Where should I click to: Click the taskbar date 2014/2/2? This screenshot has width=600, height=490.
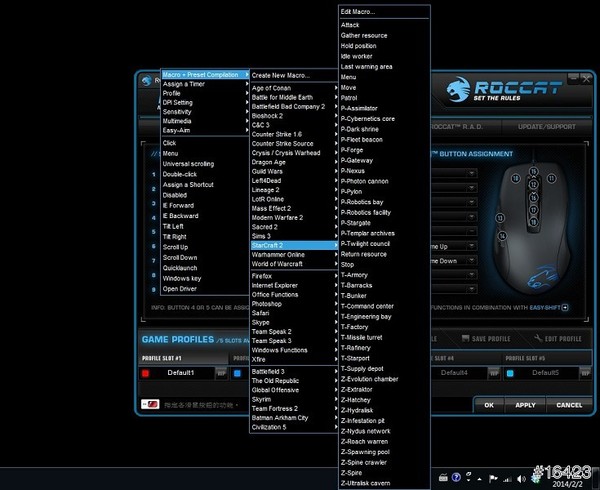click(567, 484)
